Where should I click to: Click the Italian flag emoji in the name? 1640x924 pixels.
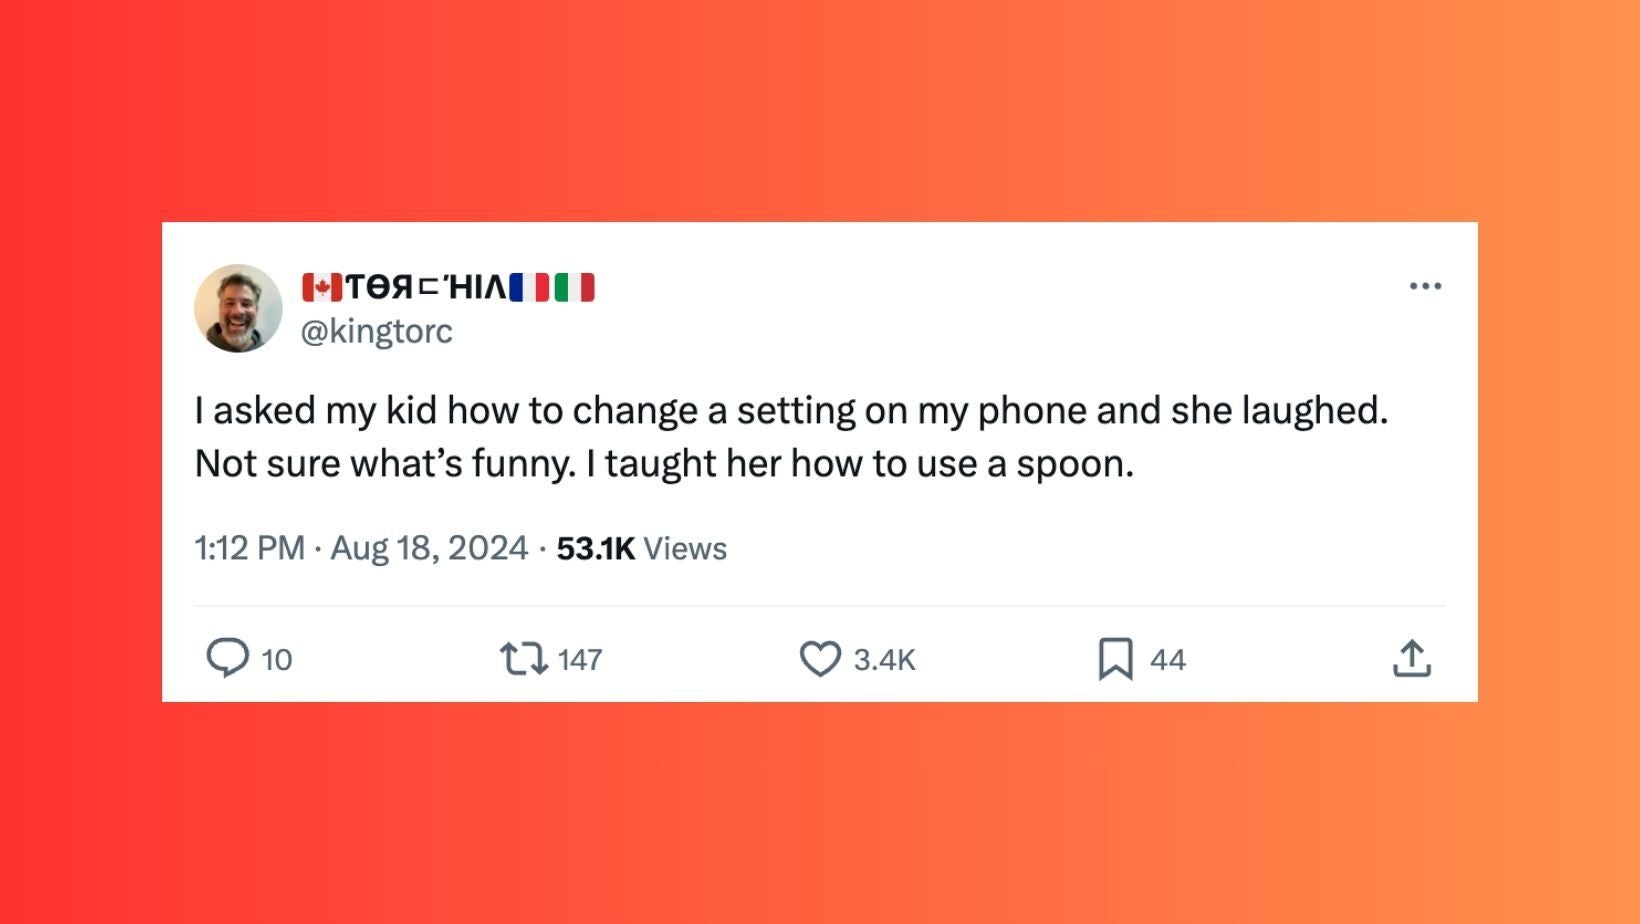click(574, 288)
